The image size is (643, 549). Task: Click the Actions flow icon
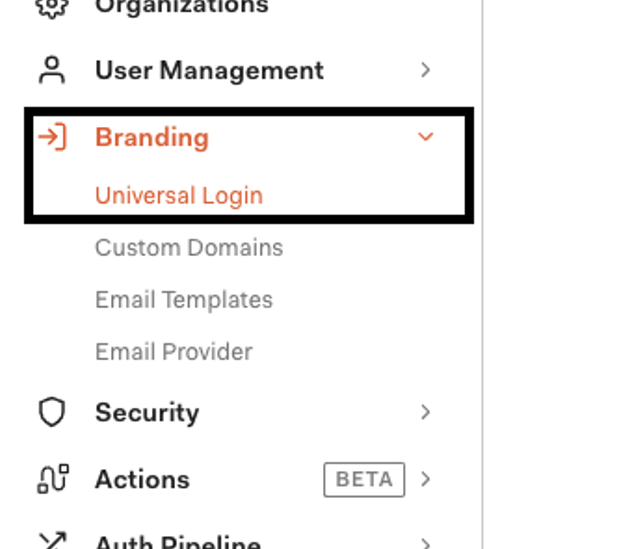(x=51, y=479)
